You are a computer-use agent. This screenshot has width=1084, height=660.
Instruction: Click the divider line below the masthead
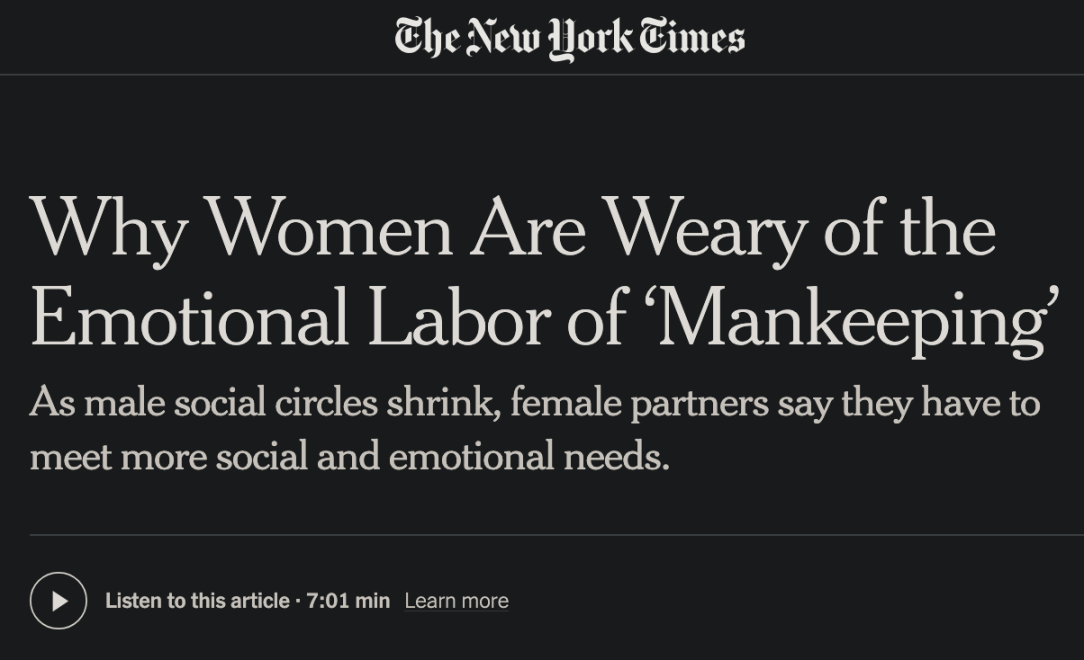click(542, 74)
